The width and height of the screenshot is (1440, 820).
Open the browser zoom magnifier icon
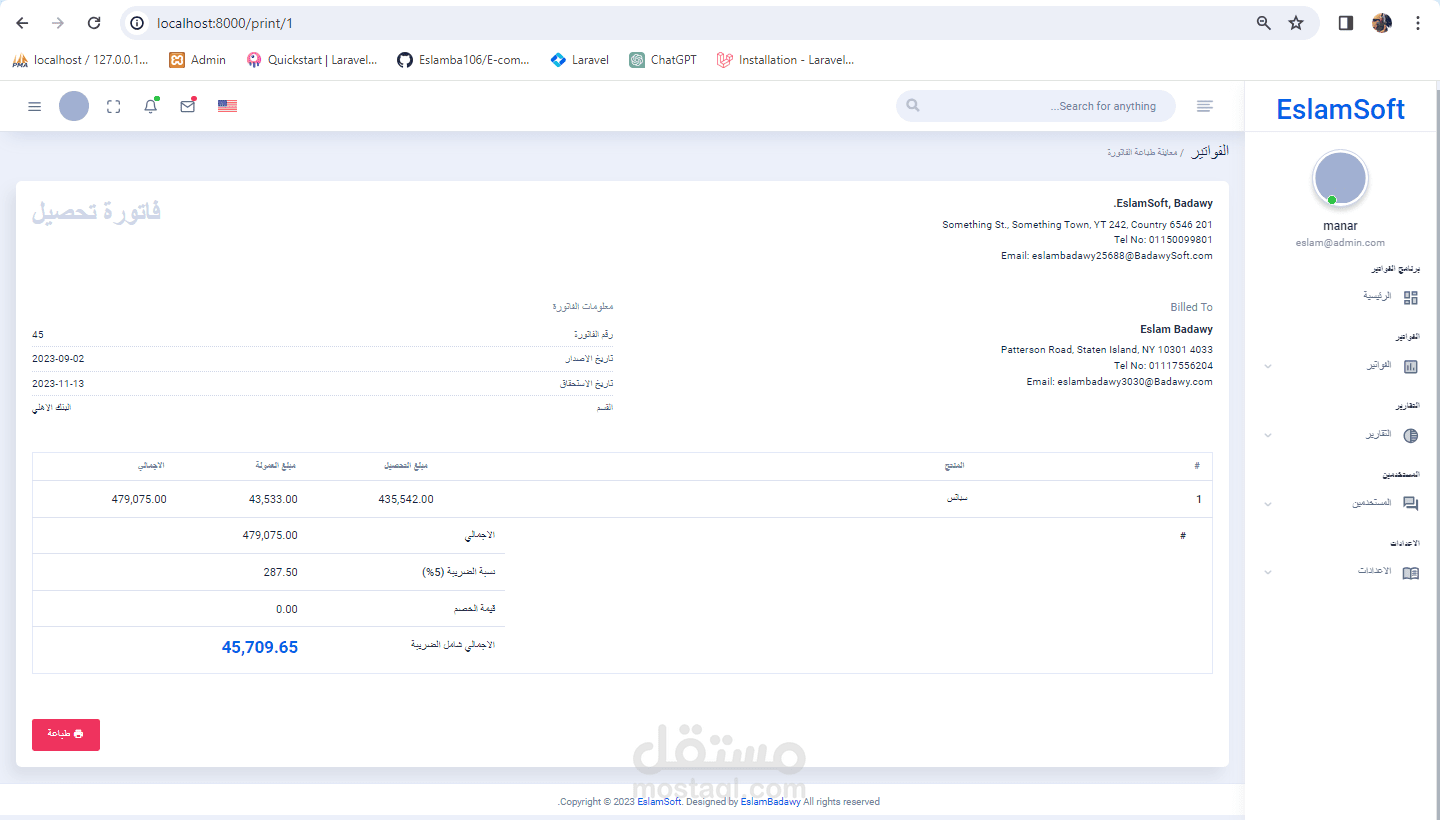tap(1264, 23)
